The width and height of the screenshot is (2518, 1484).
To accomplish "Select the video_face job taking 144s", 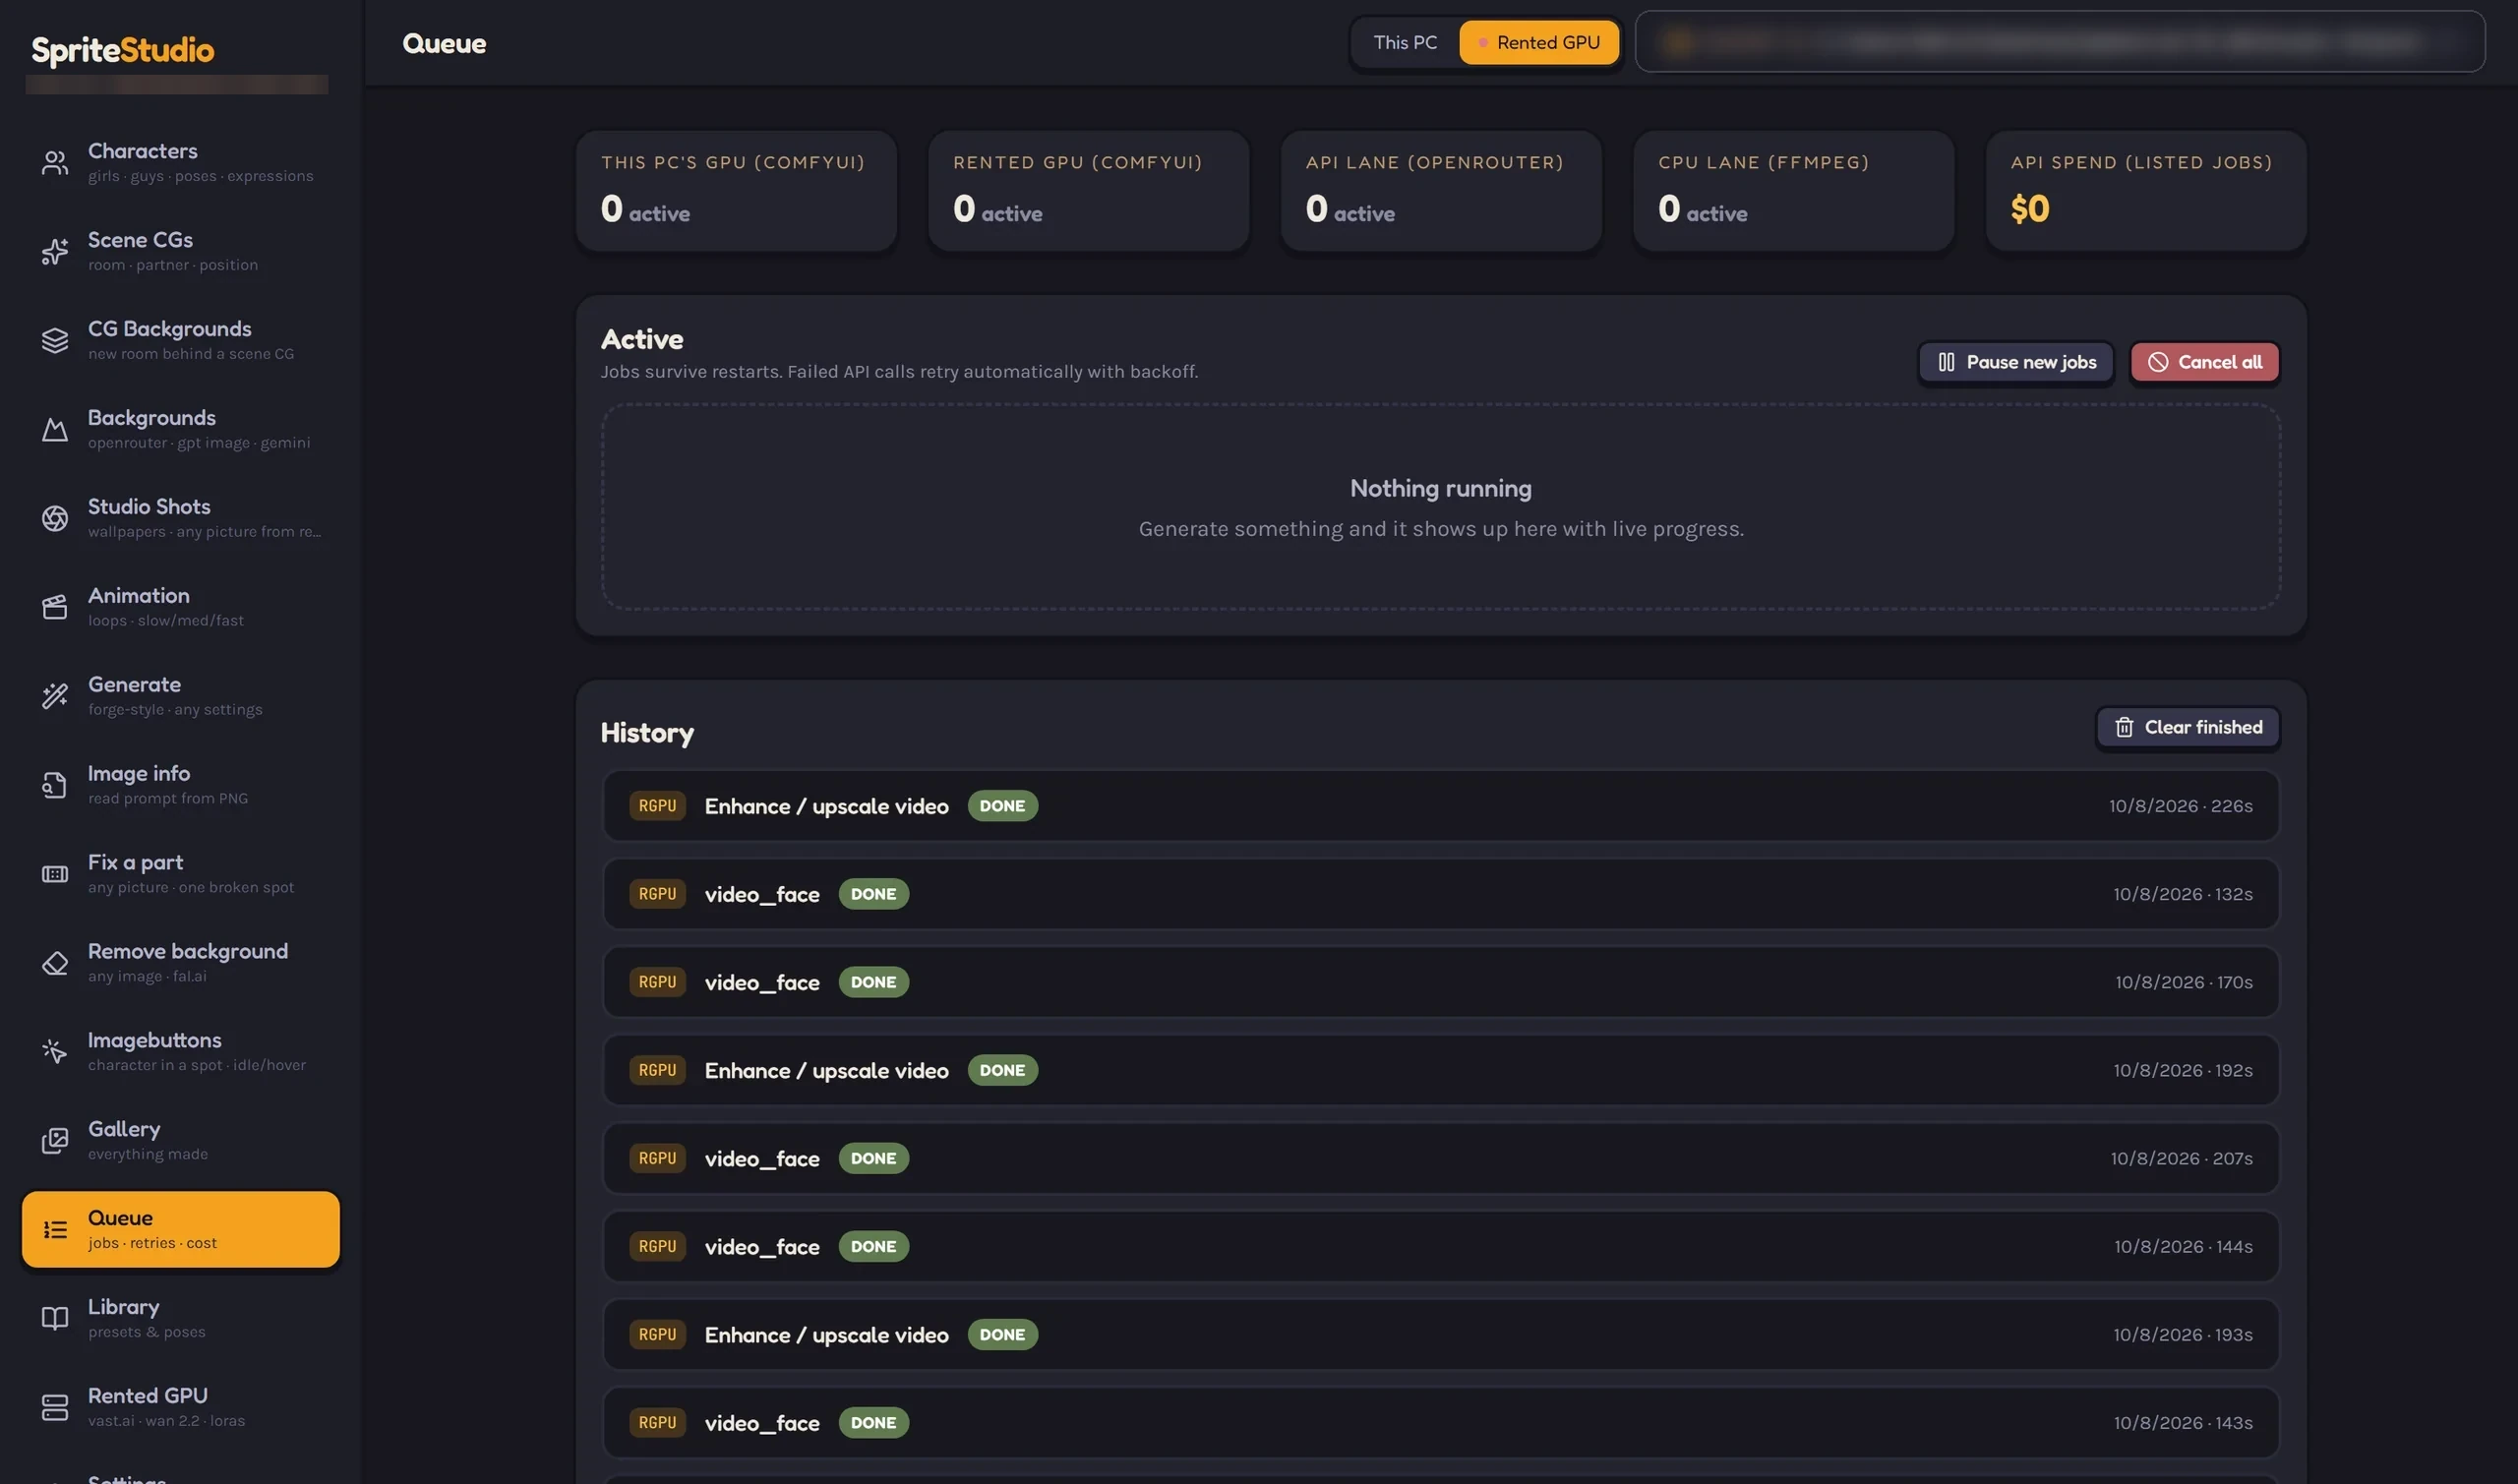I will point(1440,1246).
